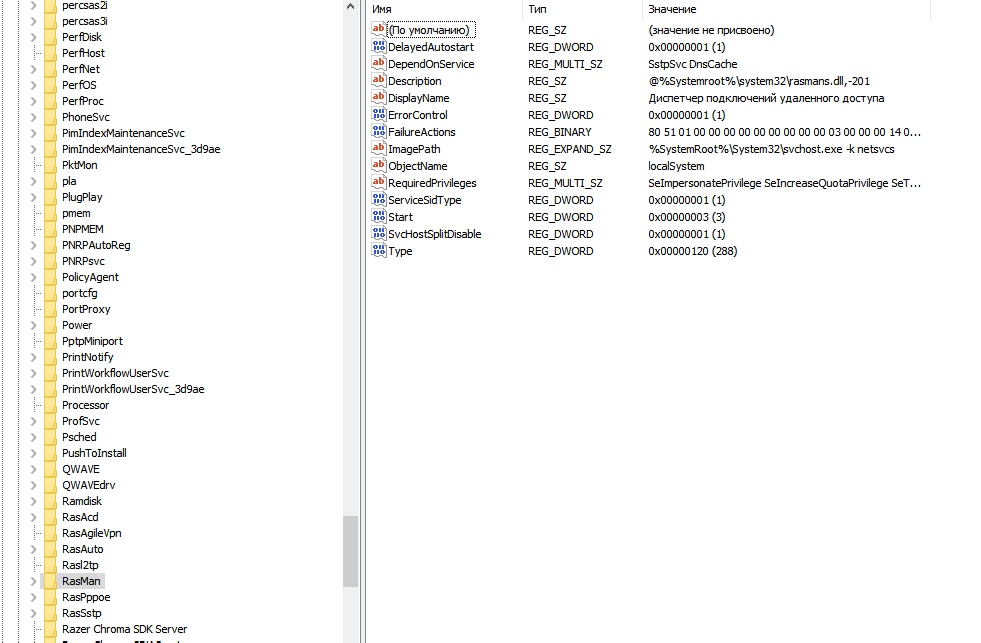Select the PNPMEM key
Viewport: 981px width, 643px height.
[x=83, y=229]
